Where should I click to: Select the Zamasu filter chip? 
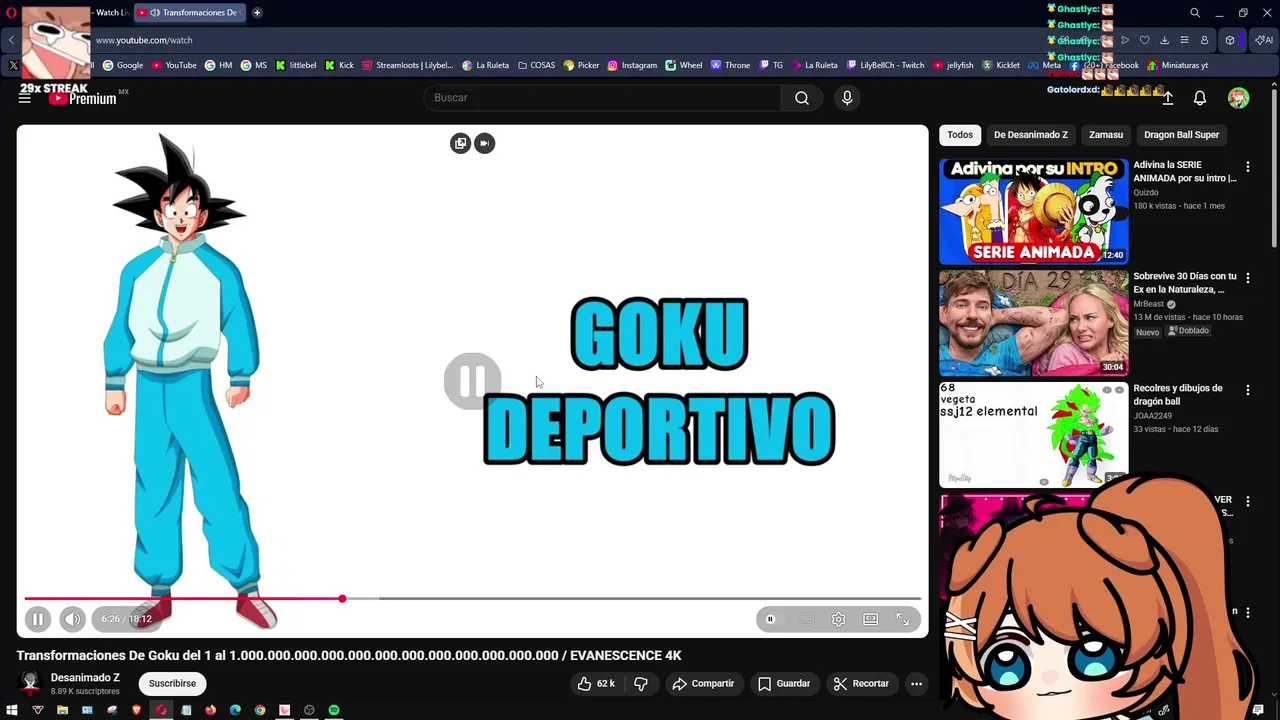(1106, 135)
